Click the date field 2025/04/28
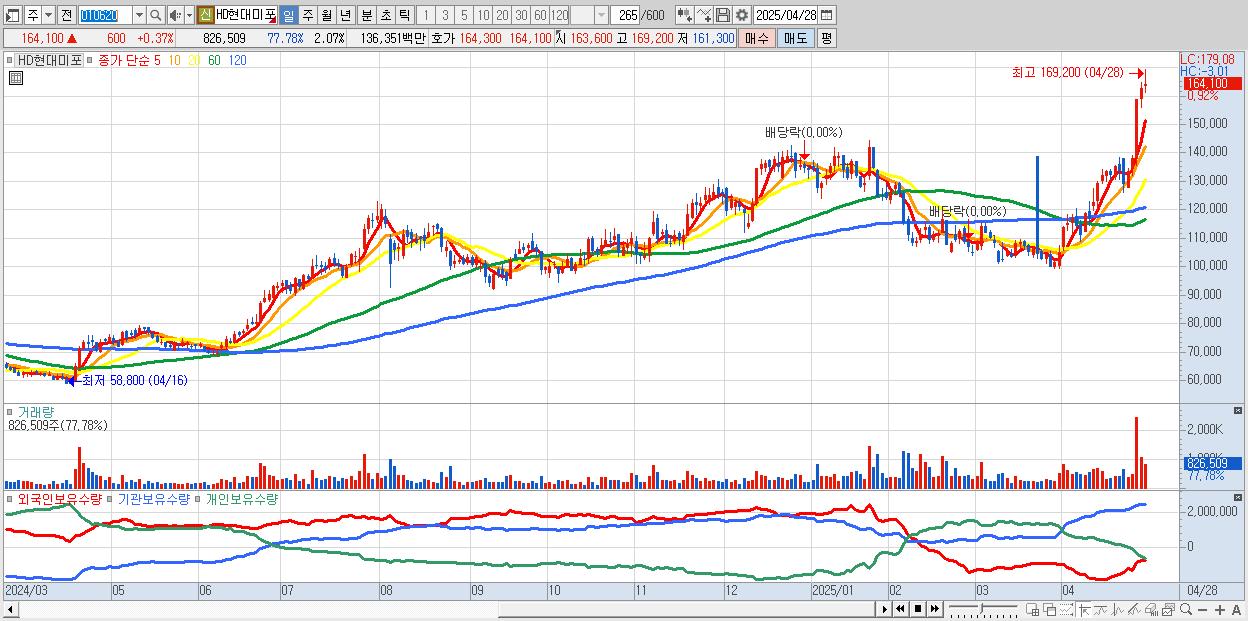The height and width of the screenshot is (621, 1248). point(785,15)
